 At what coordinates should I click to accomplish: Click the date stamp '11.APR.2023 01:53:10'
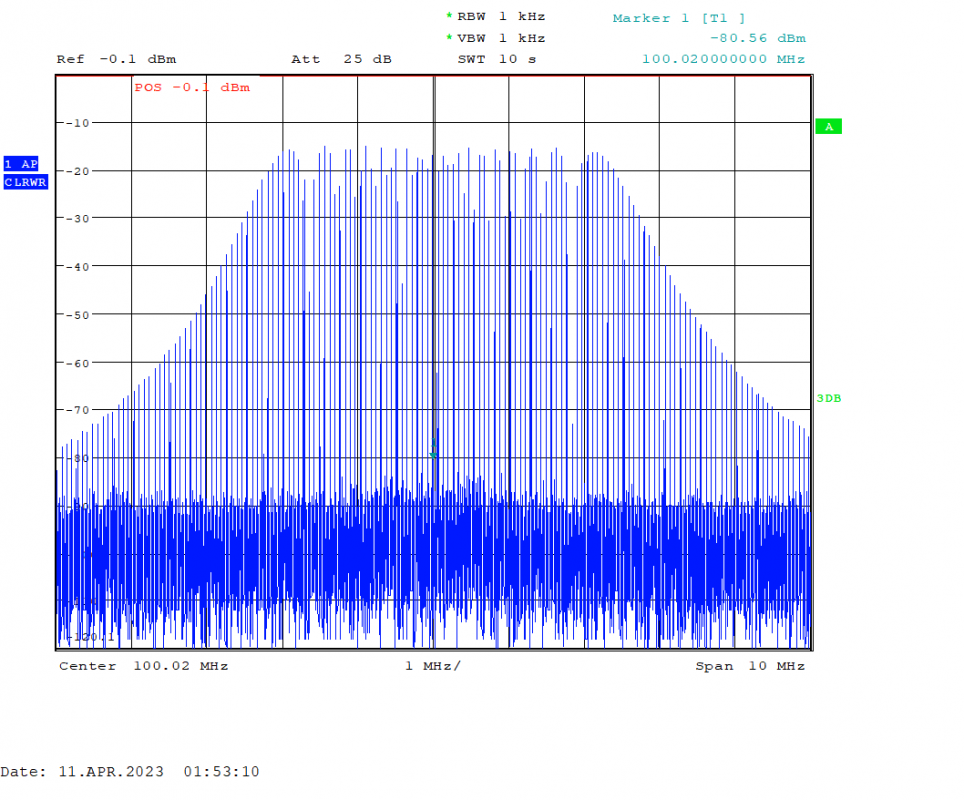(159, 772)
